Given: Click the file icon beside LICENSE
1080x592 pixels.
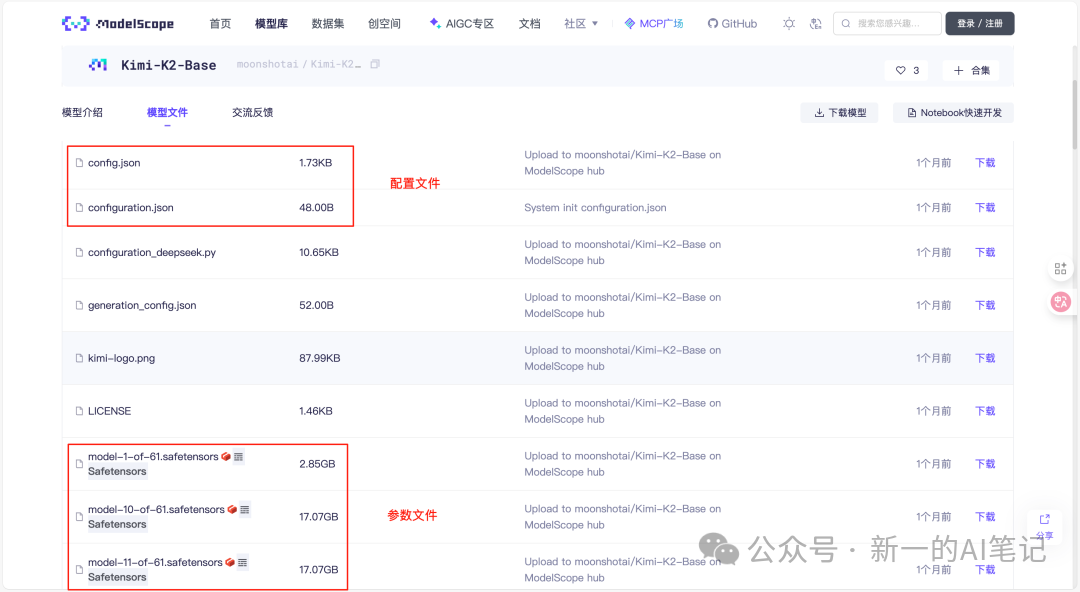Looking at the screenshot, I should pos(79,411).
